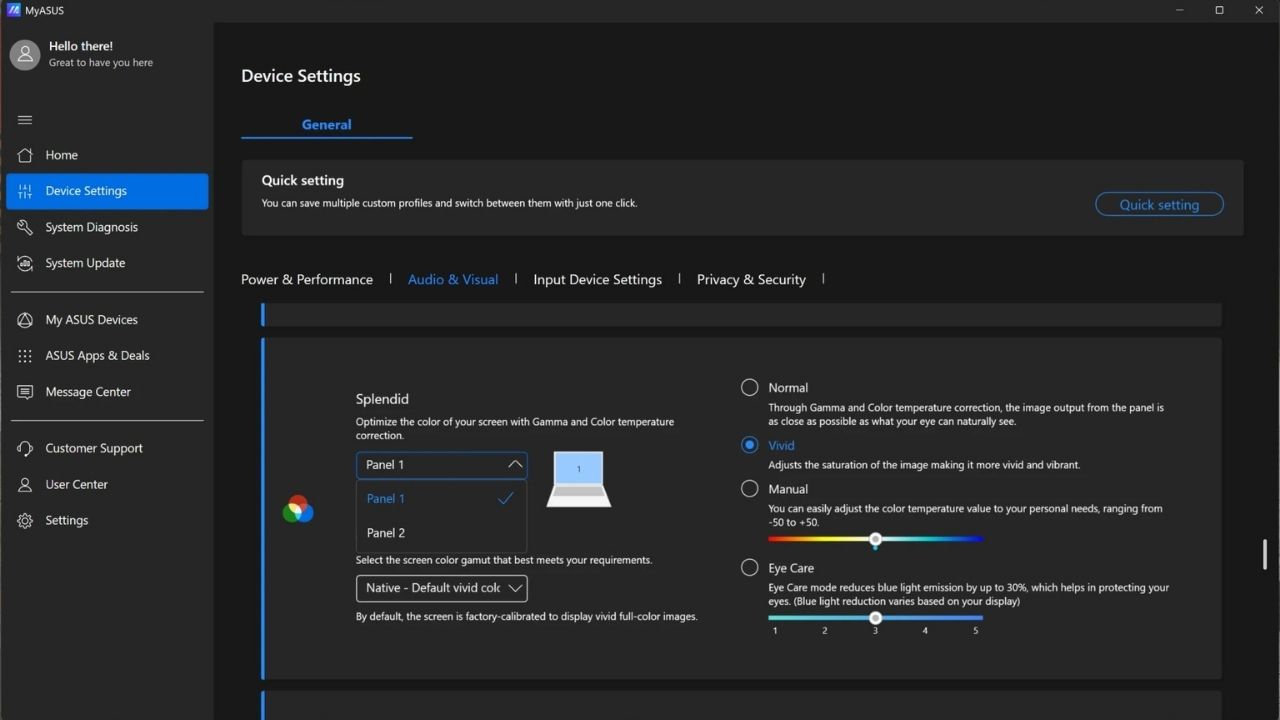The height and width of the screenshot is (720, 1280).
Task: Enable the Eye Care radio button
Action: tap(749, 568)
